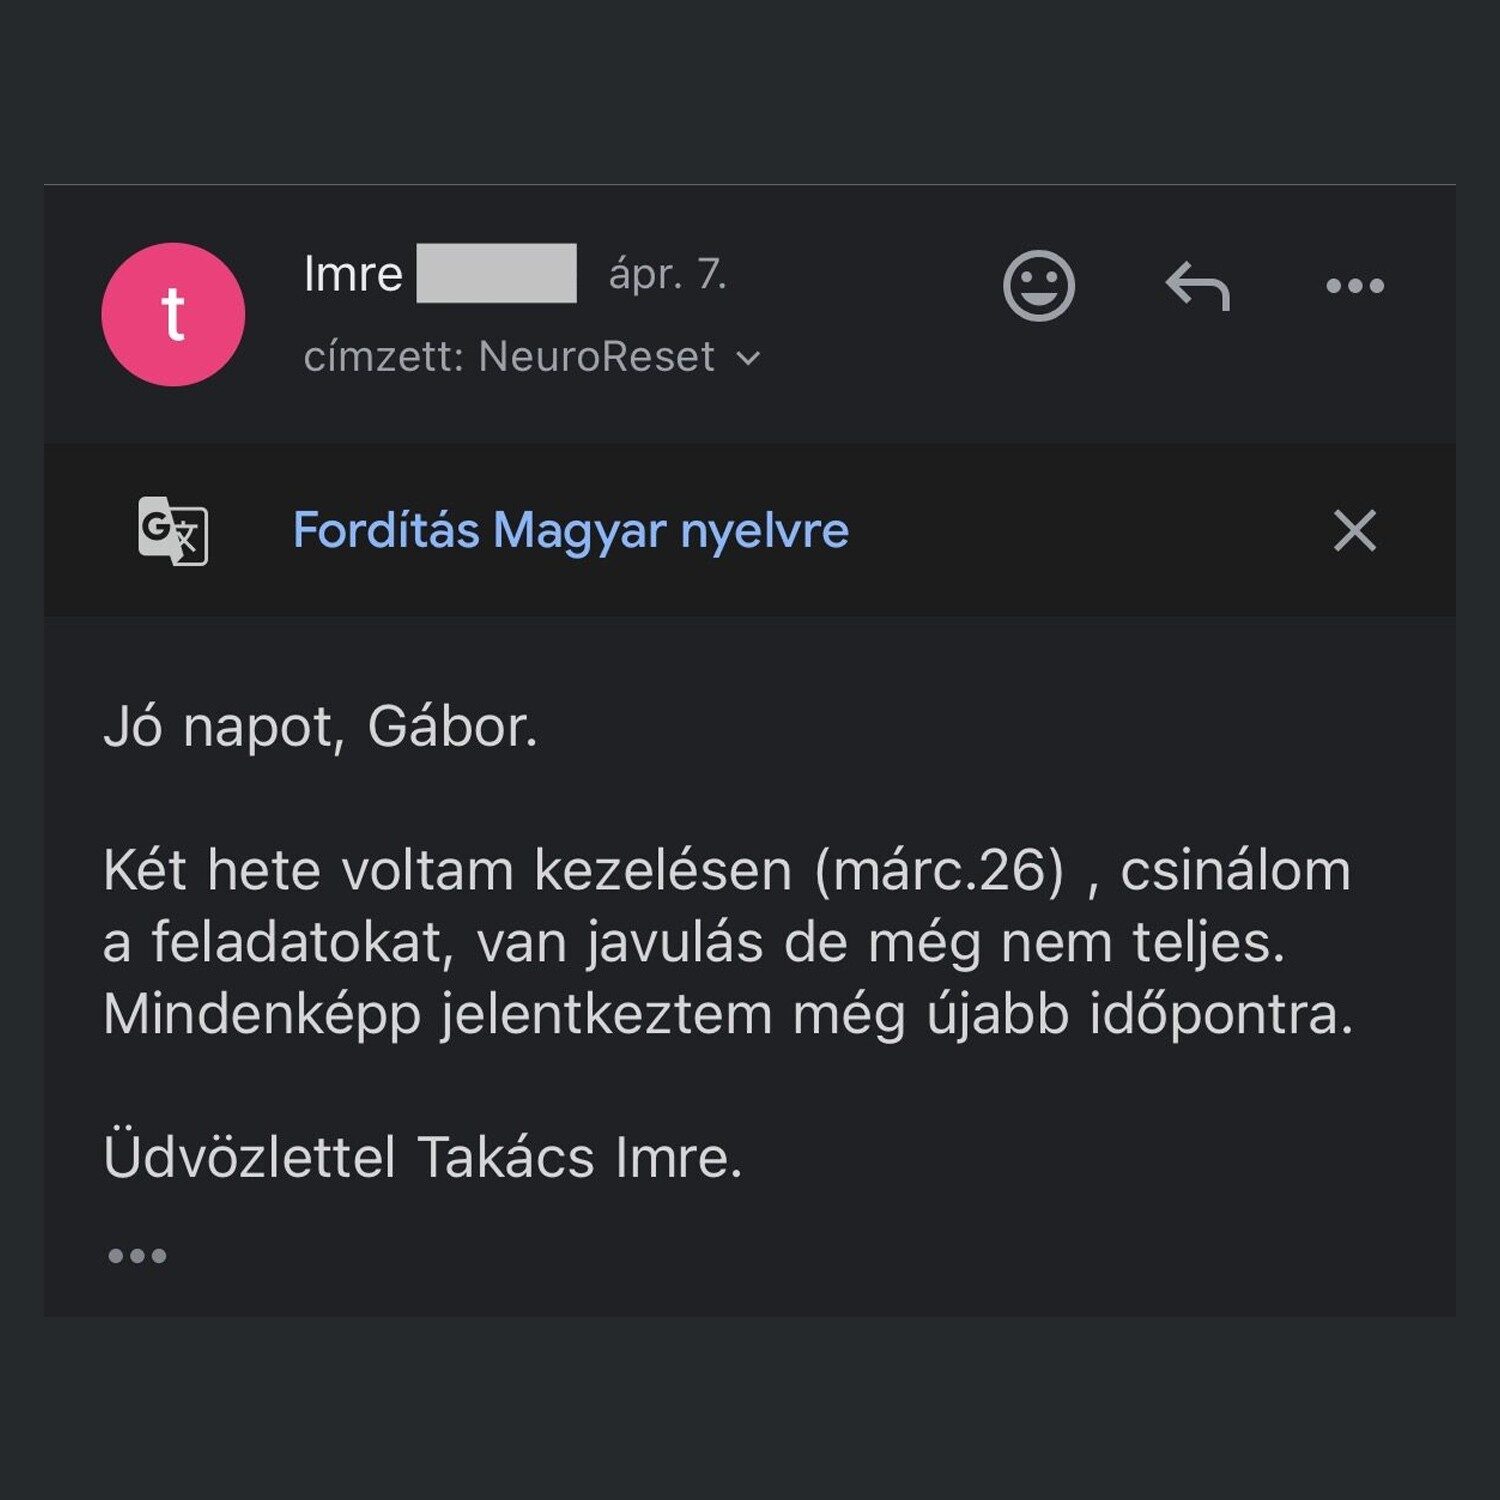Viewport: 1500px width, 1500px height.
Task: Click the "ápr. 7." message date
Action: pyautogui.click(x=667, y=274)
